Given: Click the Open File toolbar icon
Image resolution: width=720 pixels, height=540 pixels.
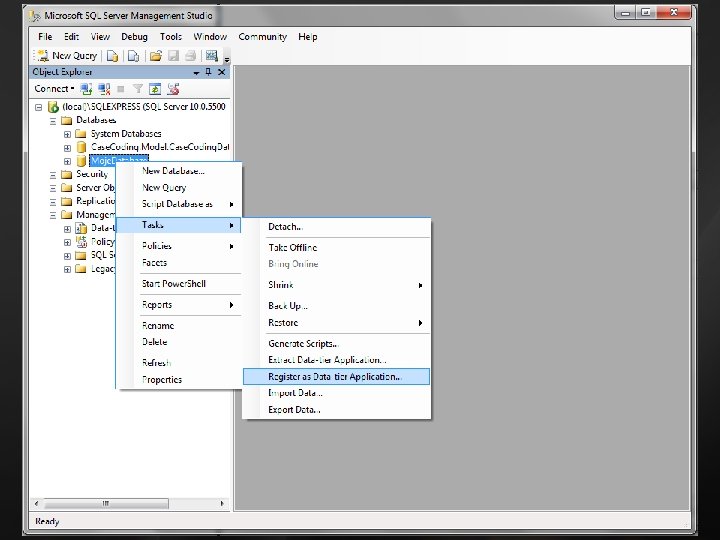Looking at the screenshot, I should [156, 56].
